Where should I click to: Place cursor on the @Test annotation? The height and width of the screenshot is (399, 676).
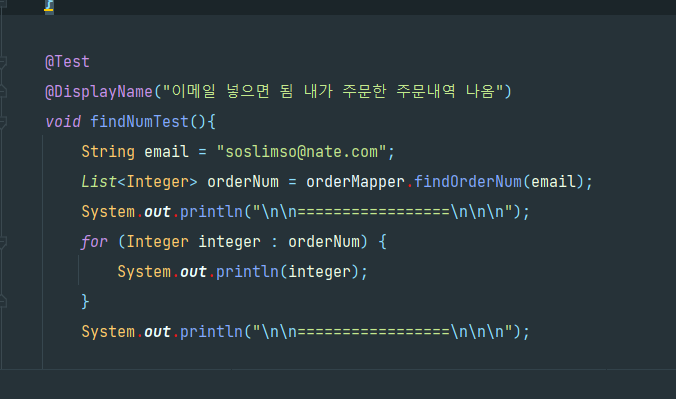[x=67, y=62]
